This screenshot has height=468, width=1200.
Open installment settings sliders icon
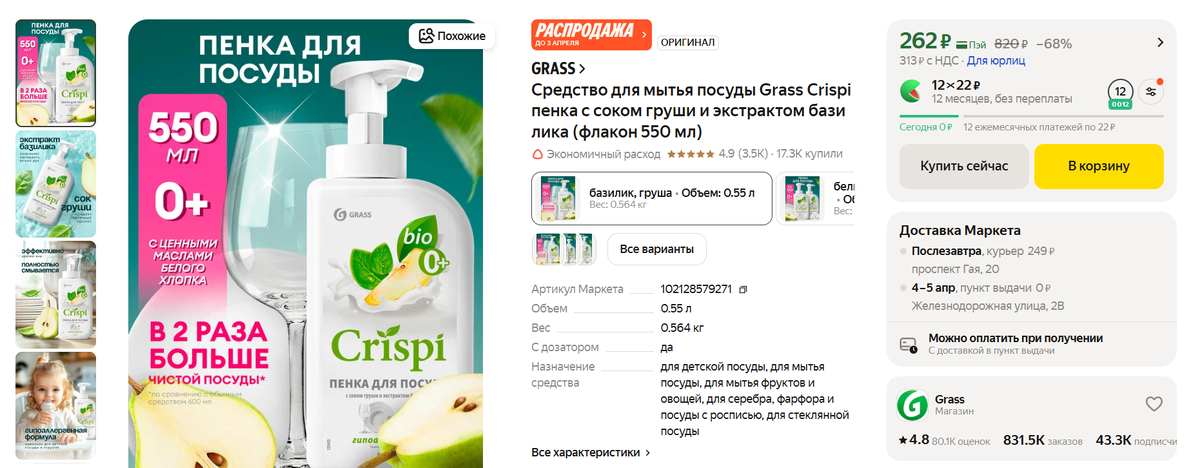(1152, 91)
